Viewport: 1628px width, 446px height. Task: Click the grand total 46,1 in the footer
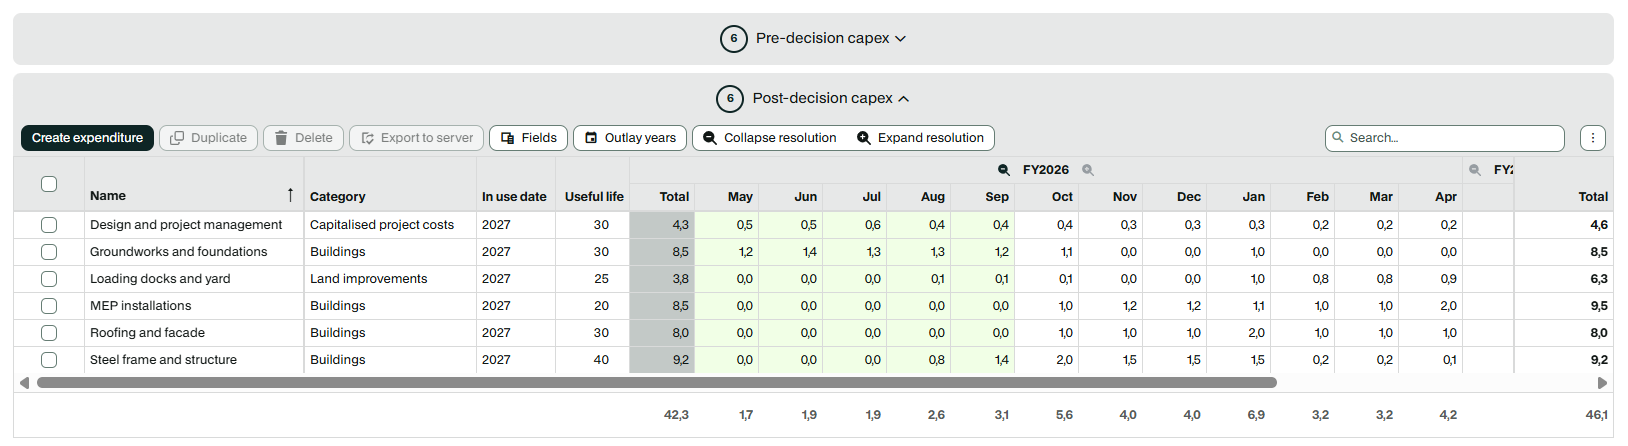pyautogui.click(x=1597, y=415)
